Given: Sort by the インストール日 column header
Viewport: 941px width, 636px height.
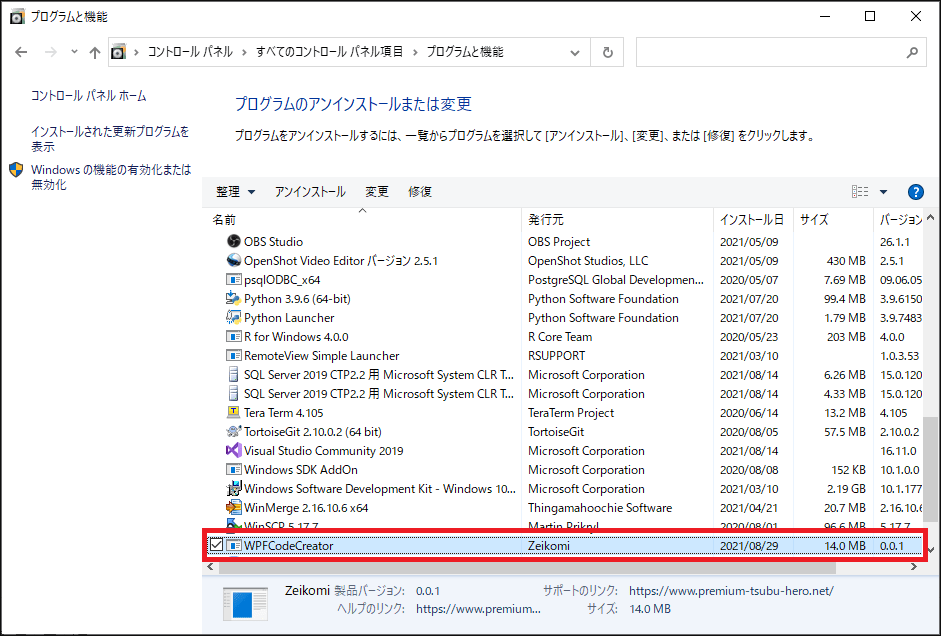Looking at the screenshot, I should [753, 220].
